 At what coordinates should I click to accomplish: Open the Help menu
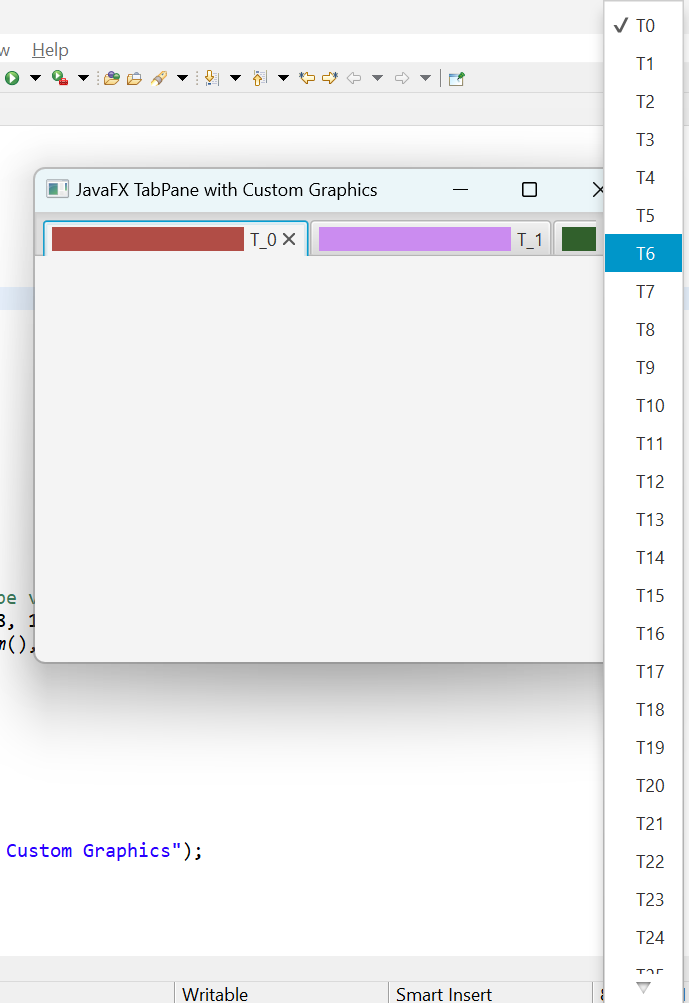[x=50, y=50]
